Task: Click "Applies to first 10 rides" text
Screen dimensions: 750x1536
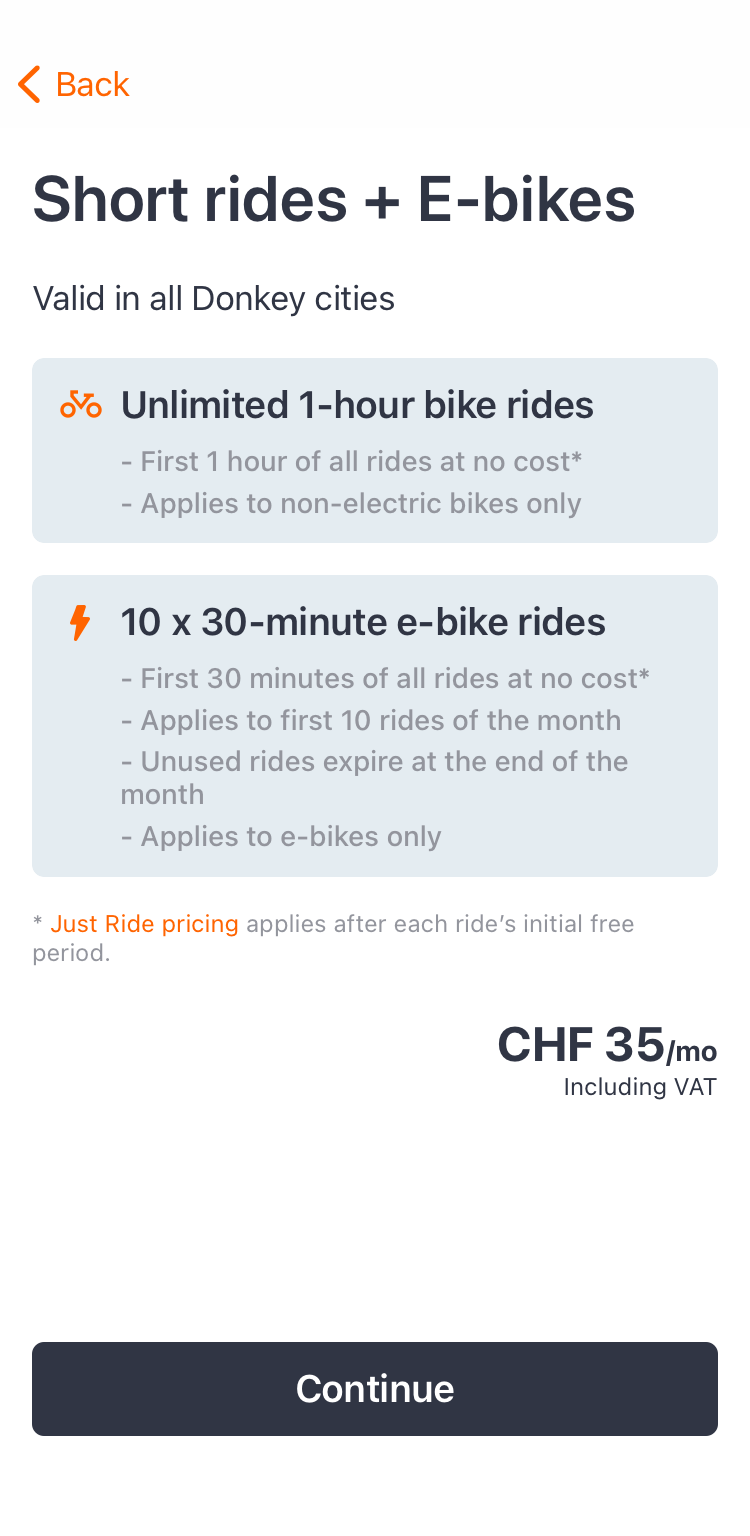Action: coord(371,720)
